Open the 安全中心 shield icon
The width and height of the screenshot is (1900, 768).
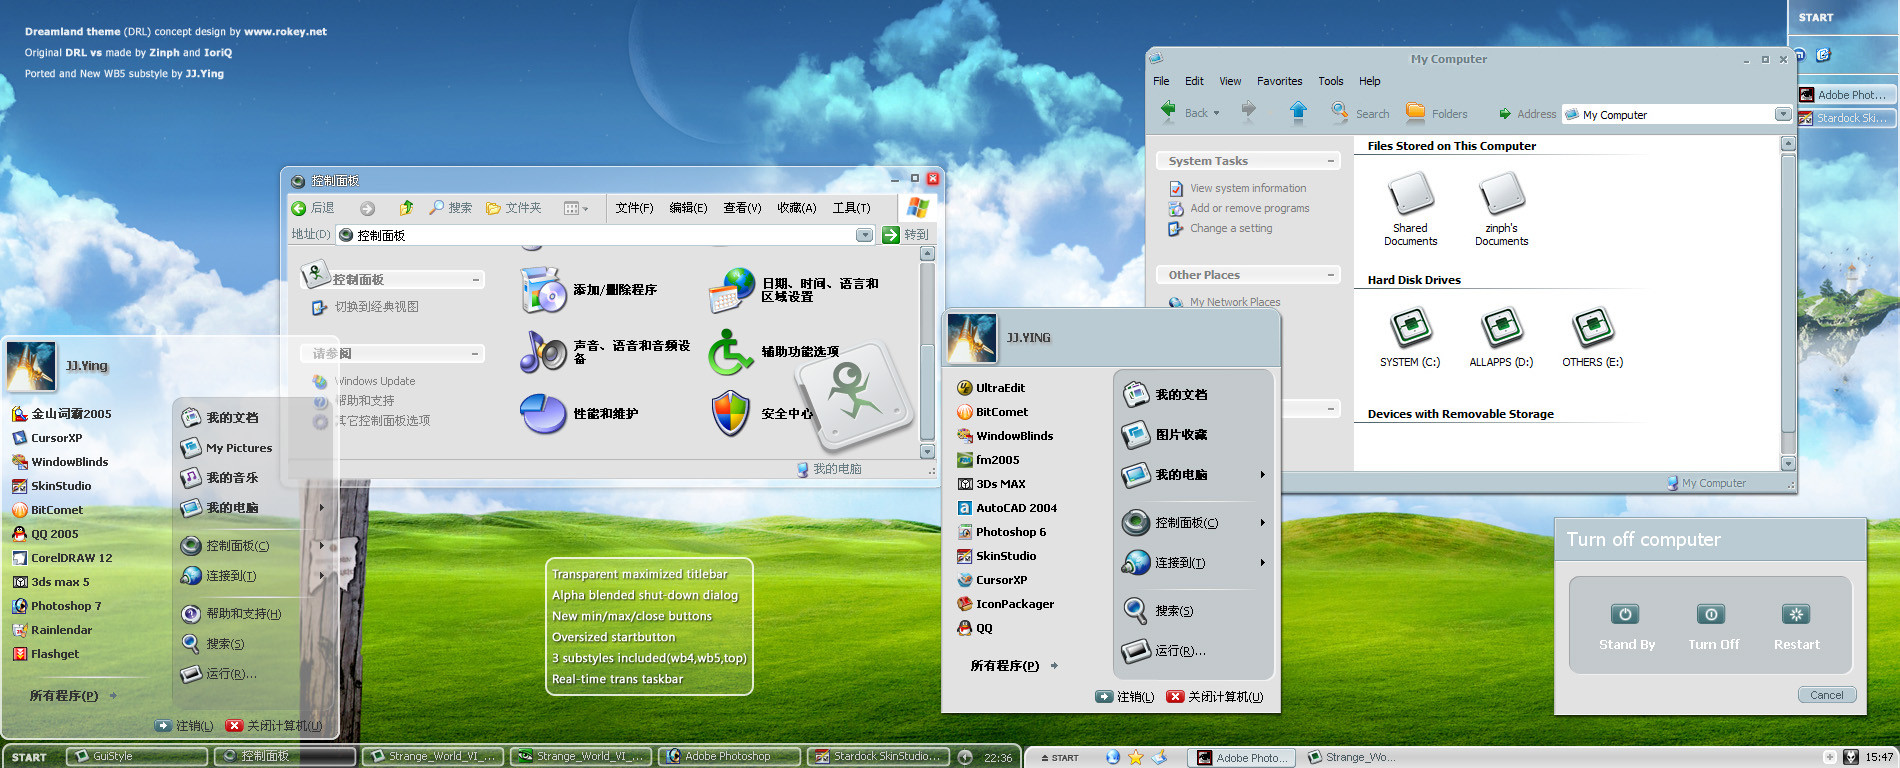731,414
